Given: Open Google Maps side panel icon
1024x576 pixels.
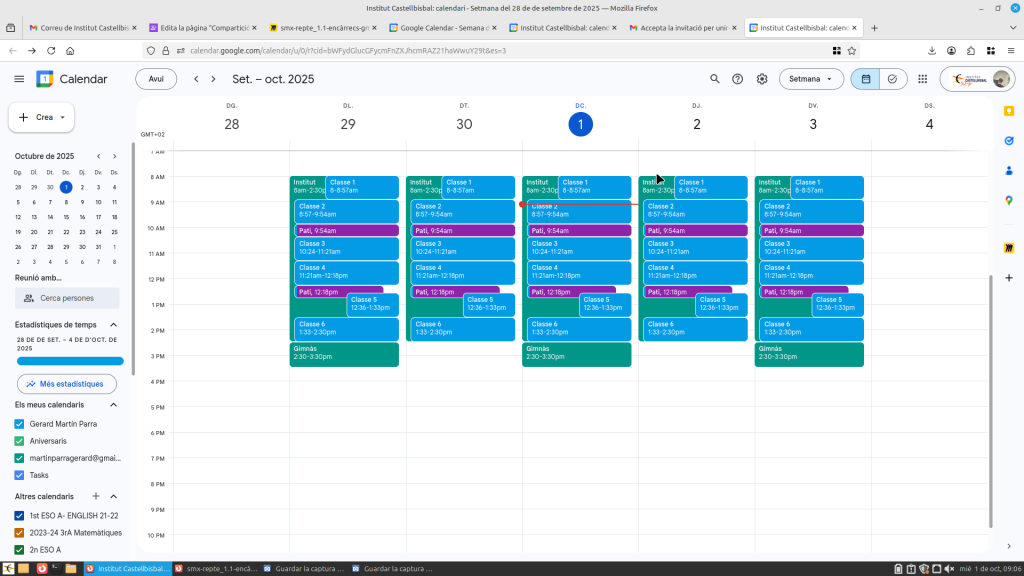Looking at the screenshot, I should coord(1009,200).
